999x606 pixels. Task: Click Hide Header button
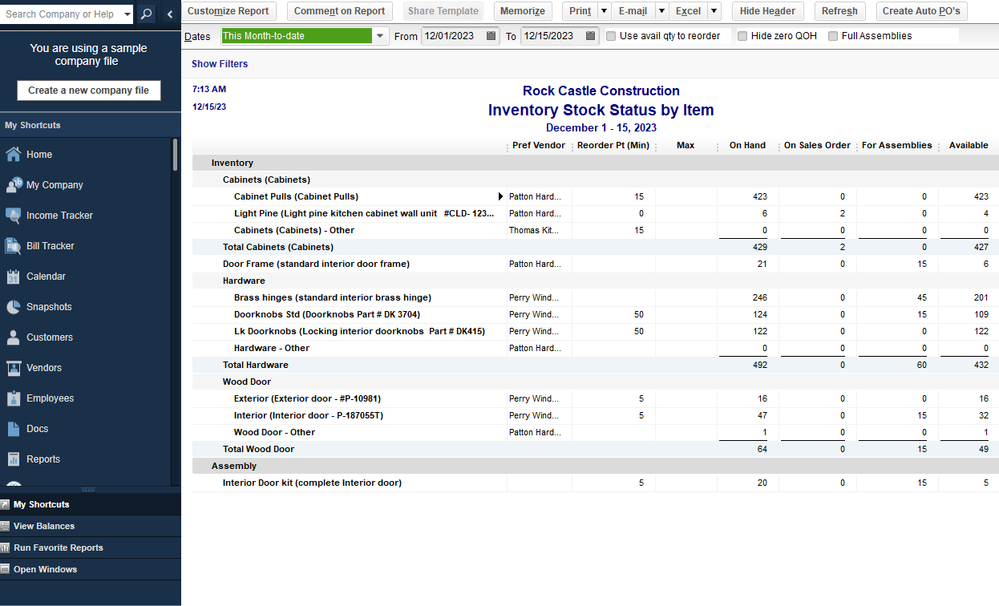[767, 11]
